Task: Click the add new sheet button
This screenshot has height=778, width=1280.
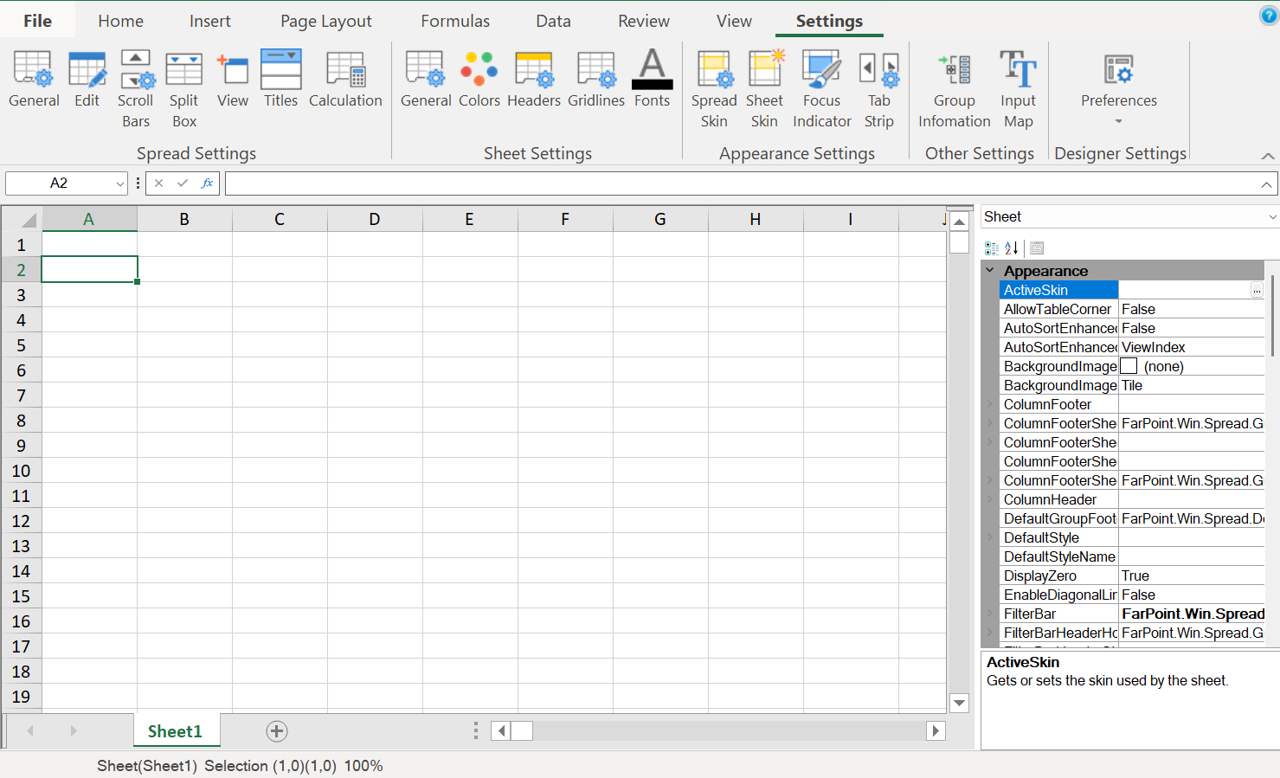Action: point(277,731)
